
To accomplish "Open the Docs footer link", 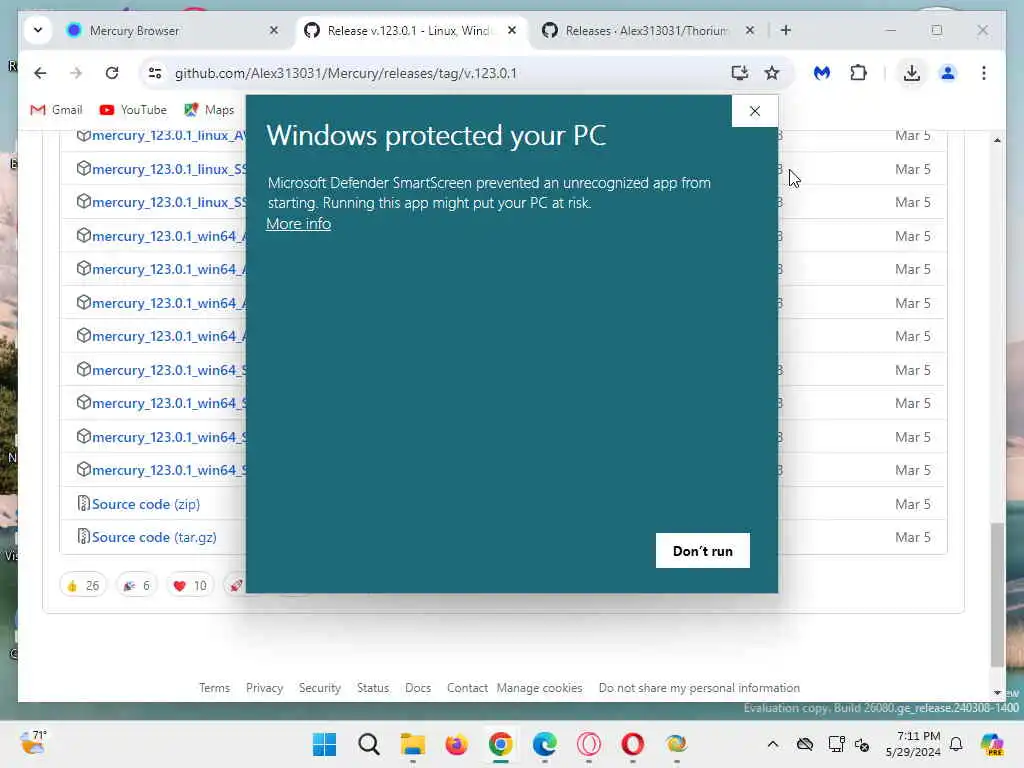I will tap(418, 688).
